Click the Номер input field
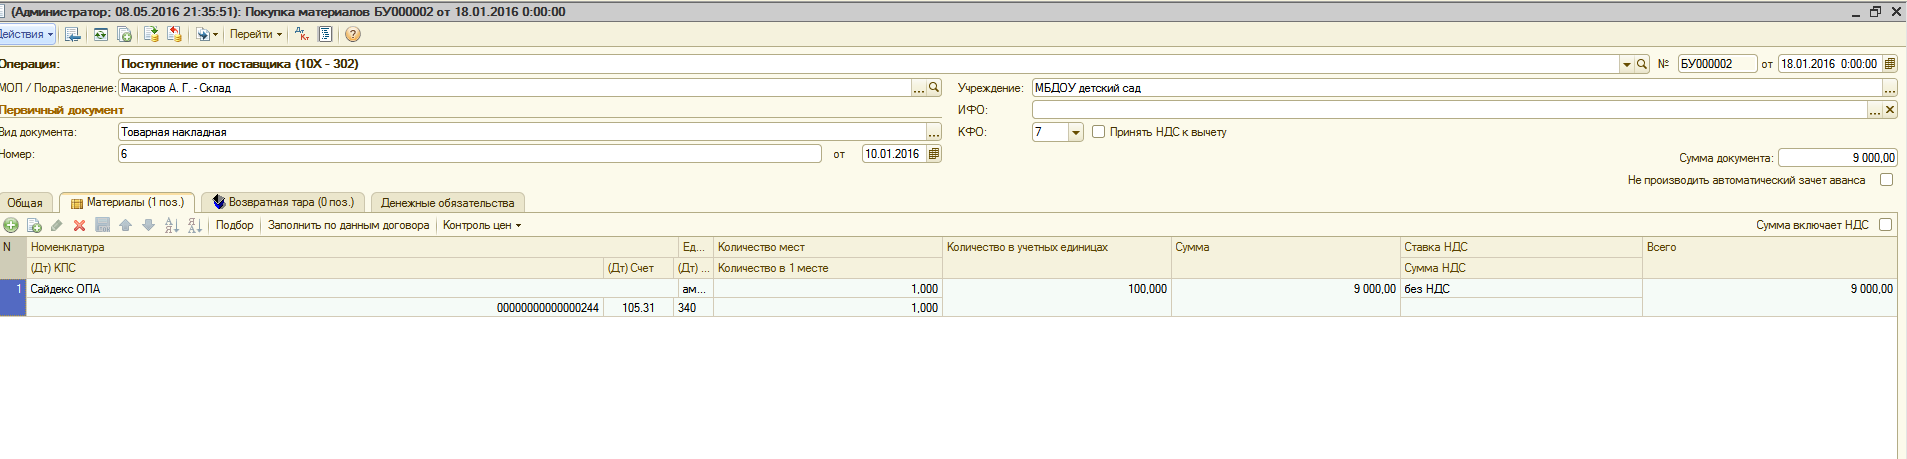Viewport: 1907px width, 459px height. (469, 154)
